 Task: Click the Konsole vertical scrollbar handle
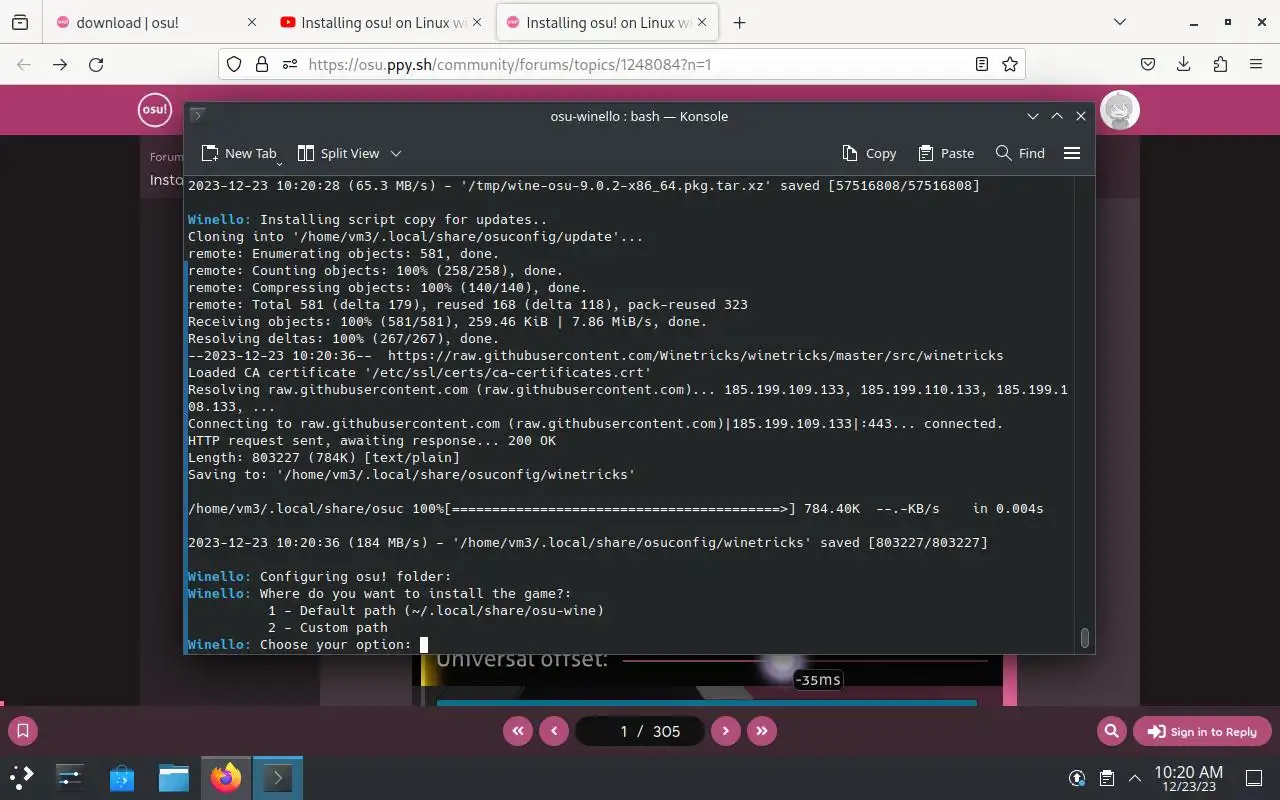click(1084, 637)
